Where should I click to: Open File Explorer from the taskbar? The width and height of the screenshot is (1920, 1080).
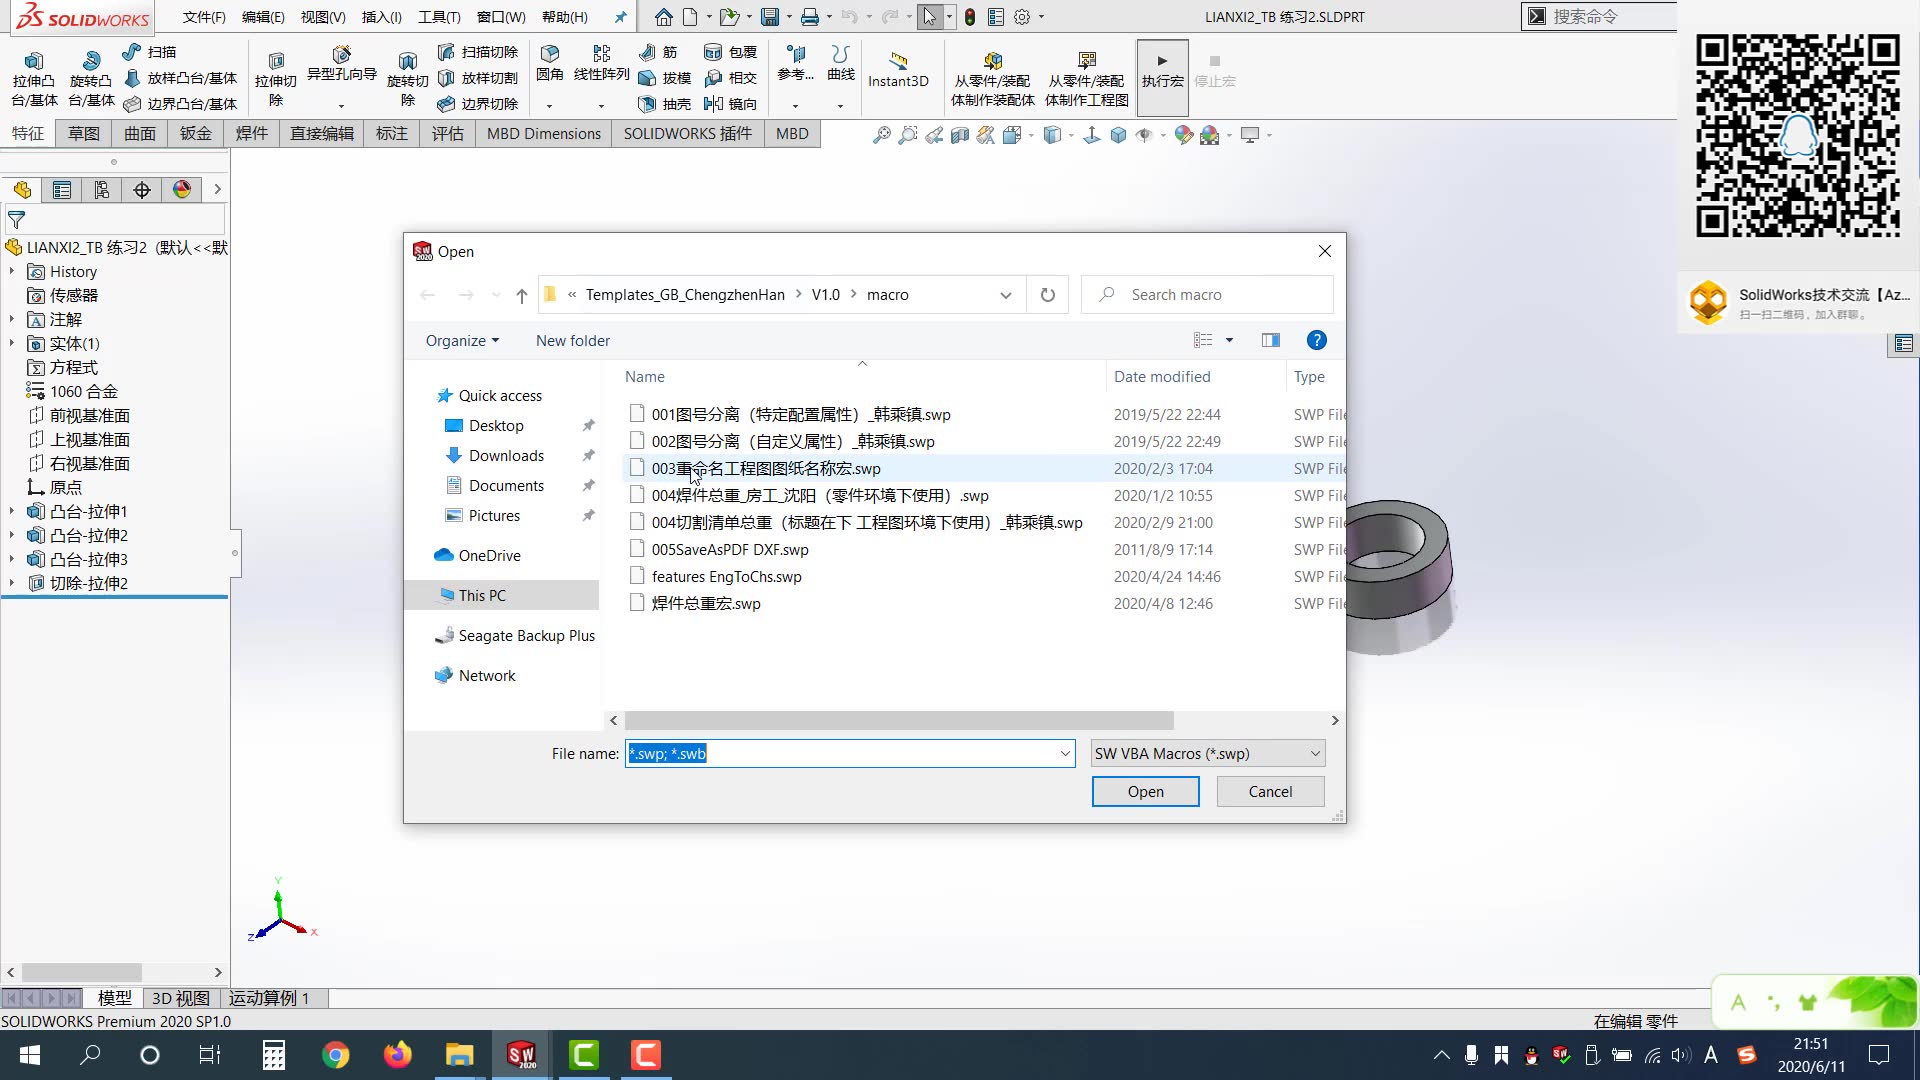tap(459, 1055)
